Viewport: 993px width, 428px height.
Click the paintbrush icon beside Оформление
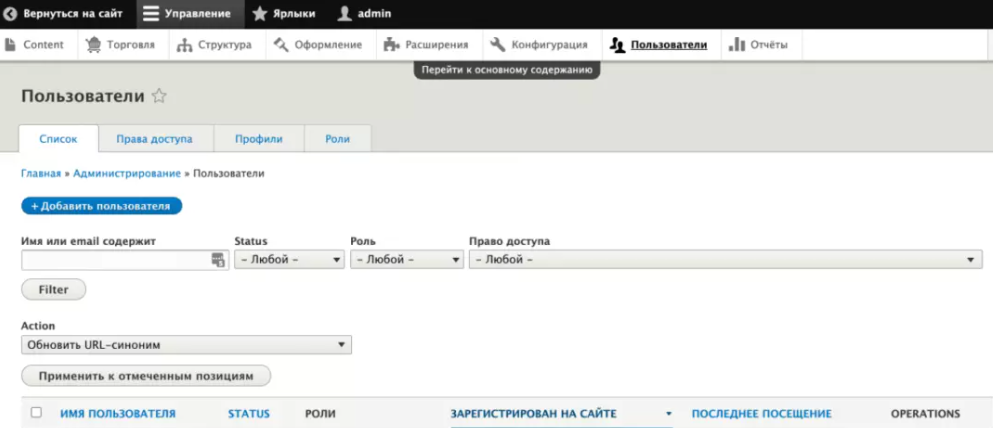(282, 44)
